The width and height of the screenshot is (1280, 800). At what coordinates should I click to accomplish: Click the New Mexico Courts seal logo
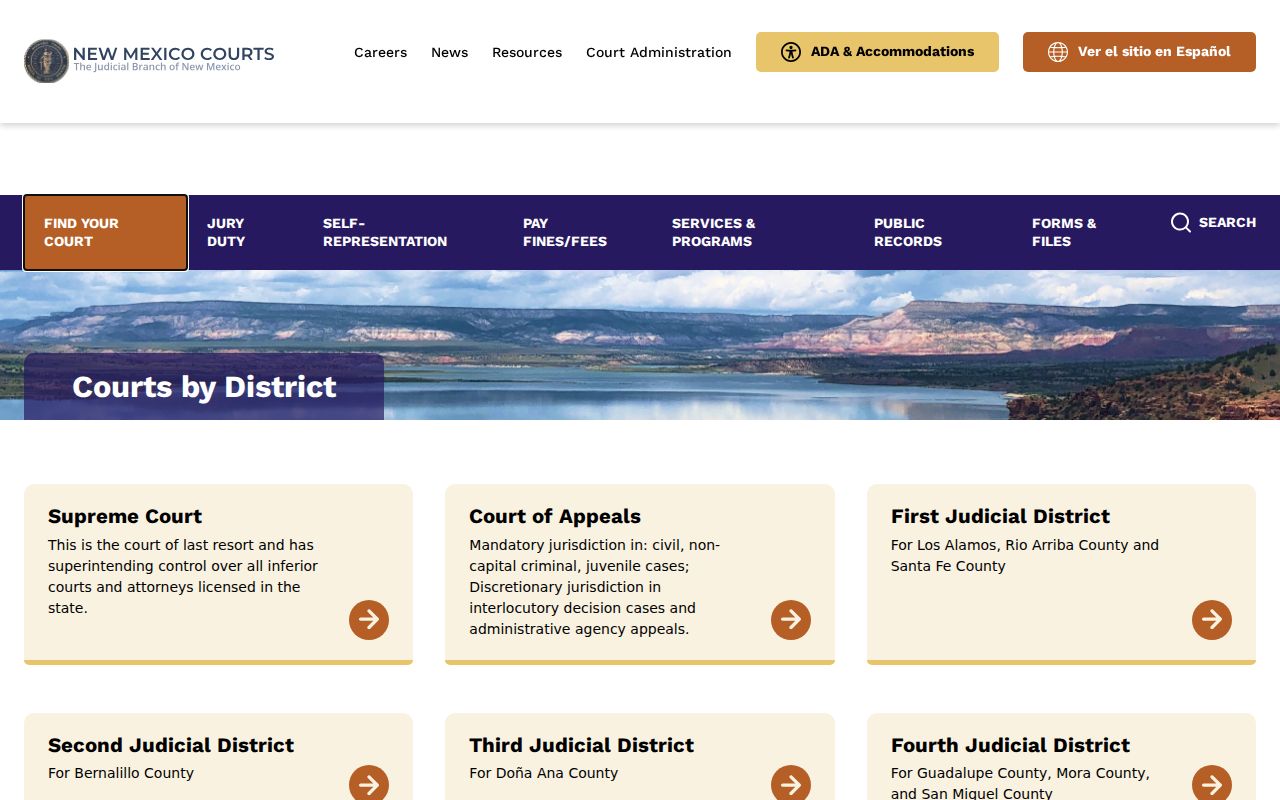click(x=46, y=61)
